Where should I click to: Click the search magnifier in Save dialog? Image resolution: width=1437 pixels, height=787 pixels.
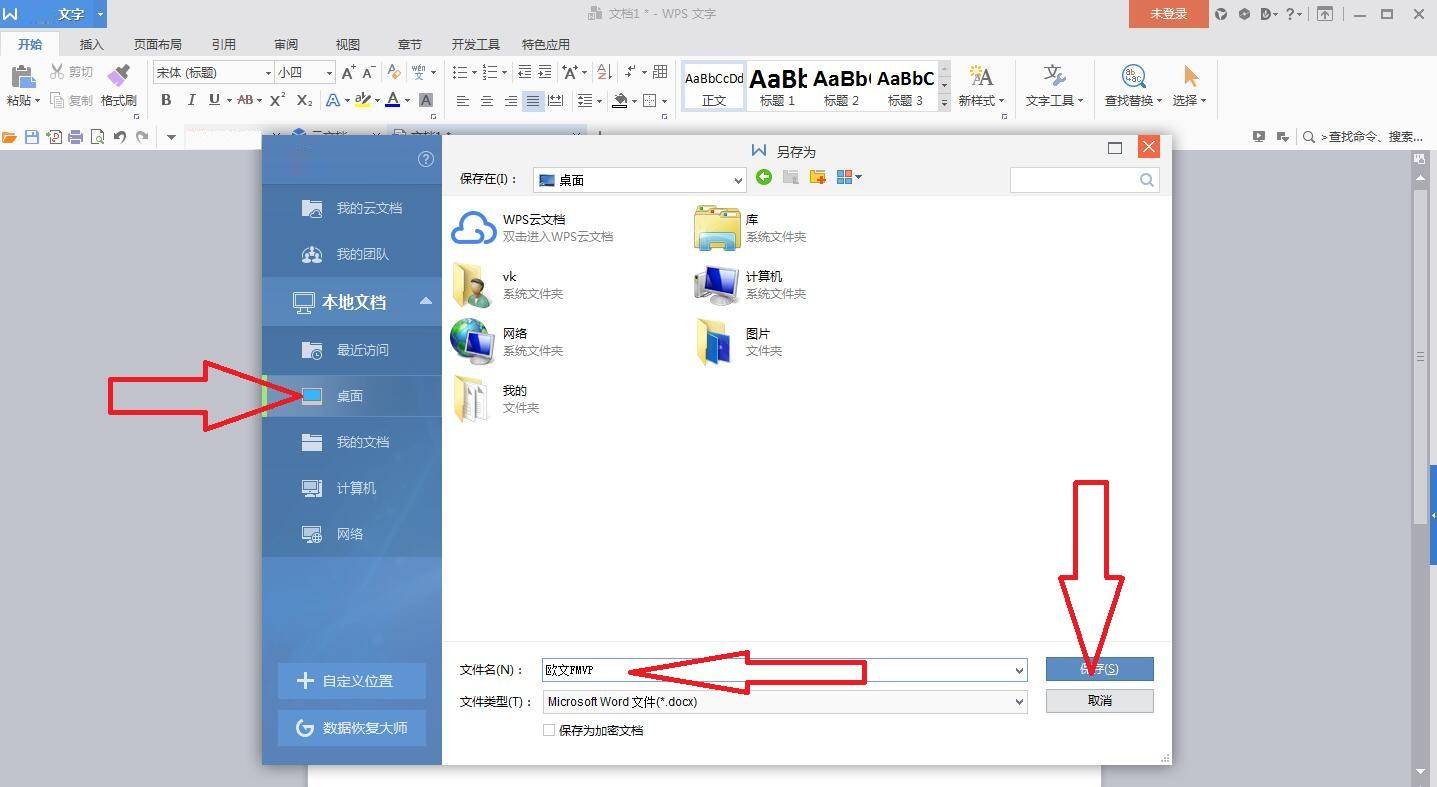click(x=1147, y=180)
